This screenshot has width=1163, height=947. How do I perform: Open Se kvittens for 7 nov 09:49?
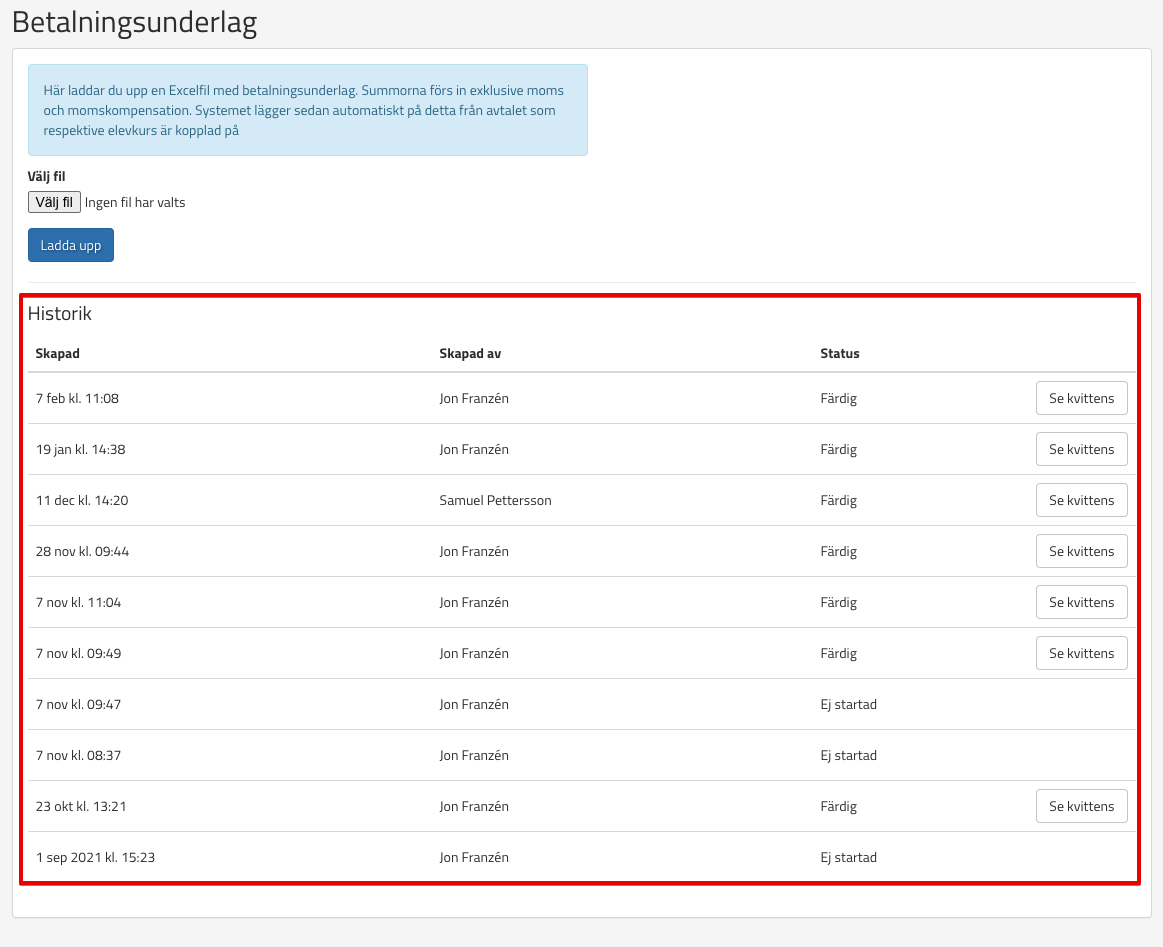point(1081,653)
